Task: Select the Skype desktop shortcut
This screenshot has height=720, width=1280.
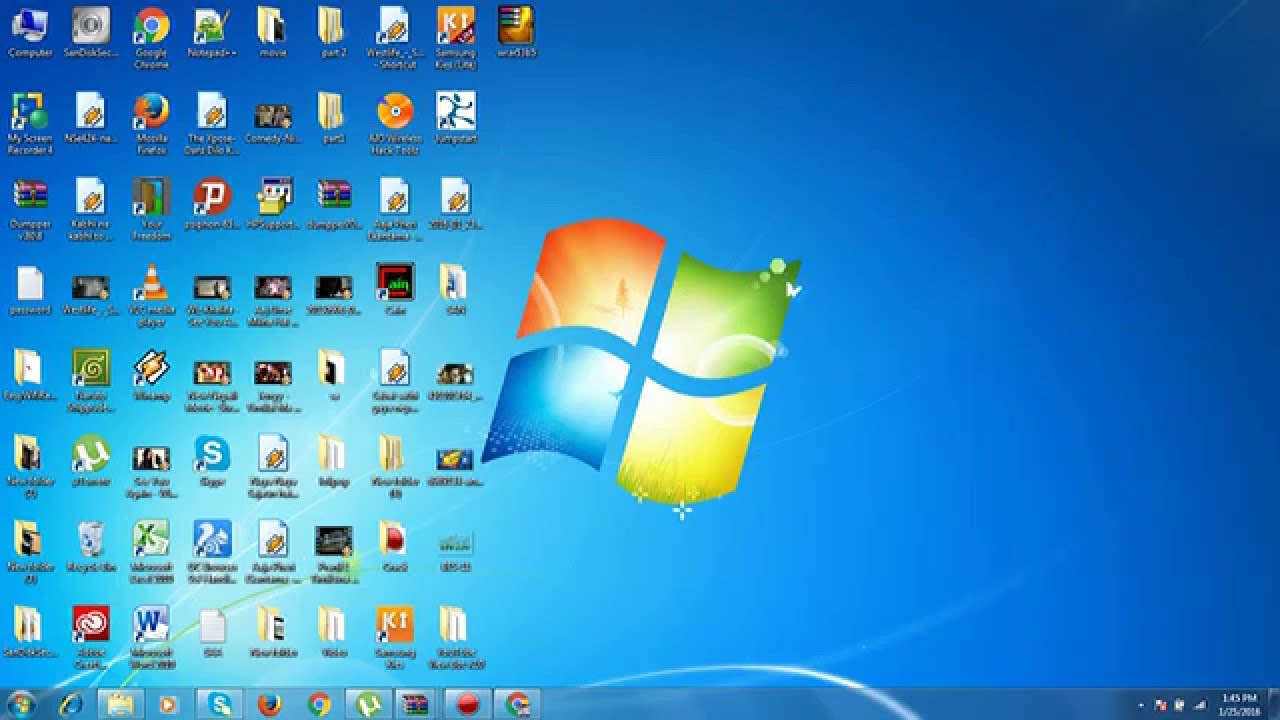Action: tap(212, 462)
